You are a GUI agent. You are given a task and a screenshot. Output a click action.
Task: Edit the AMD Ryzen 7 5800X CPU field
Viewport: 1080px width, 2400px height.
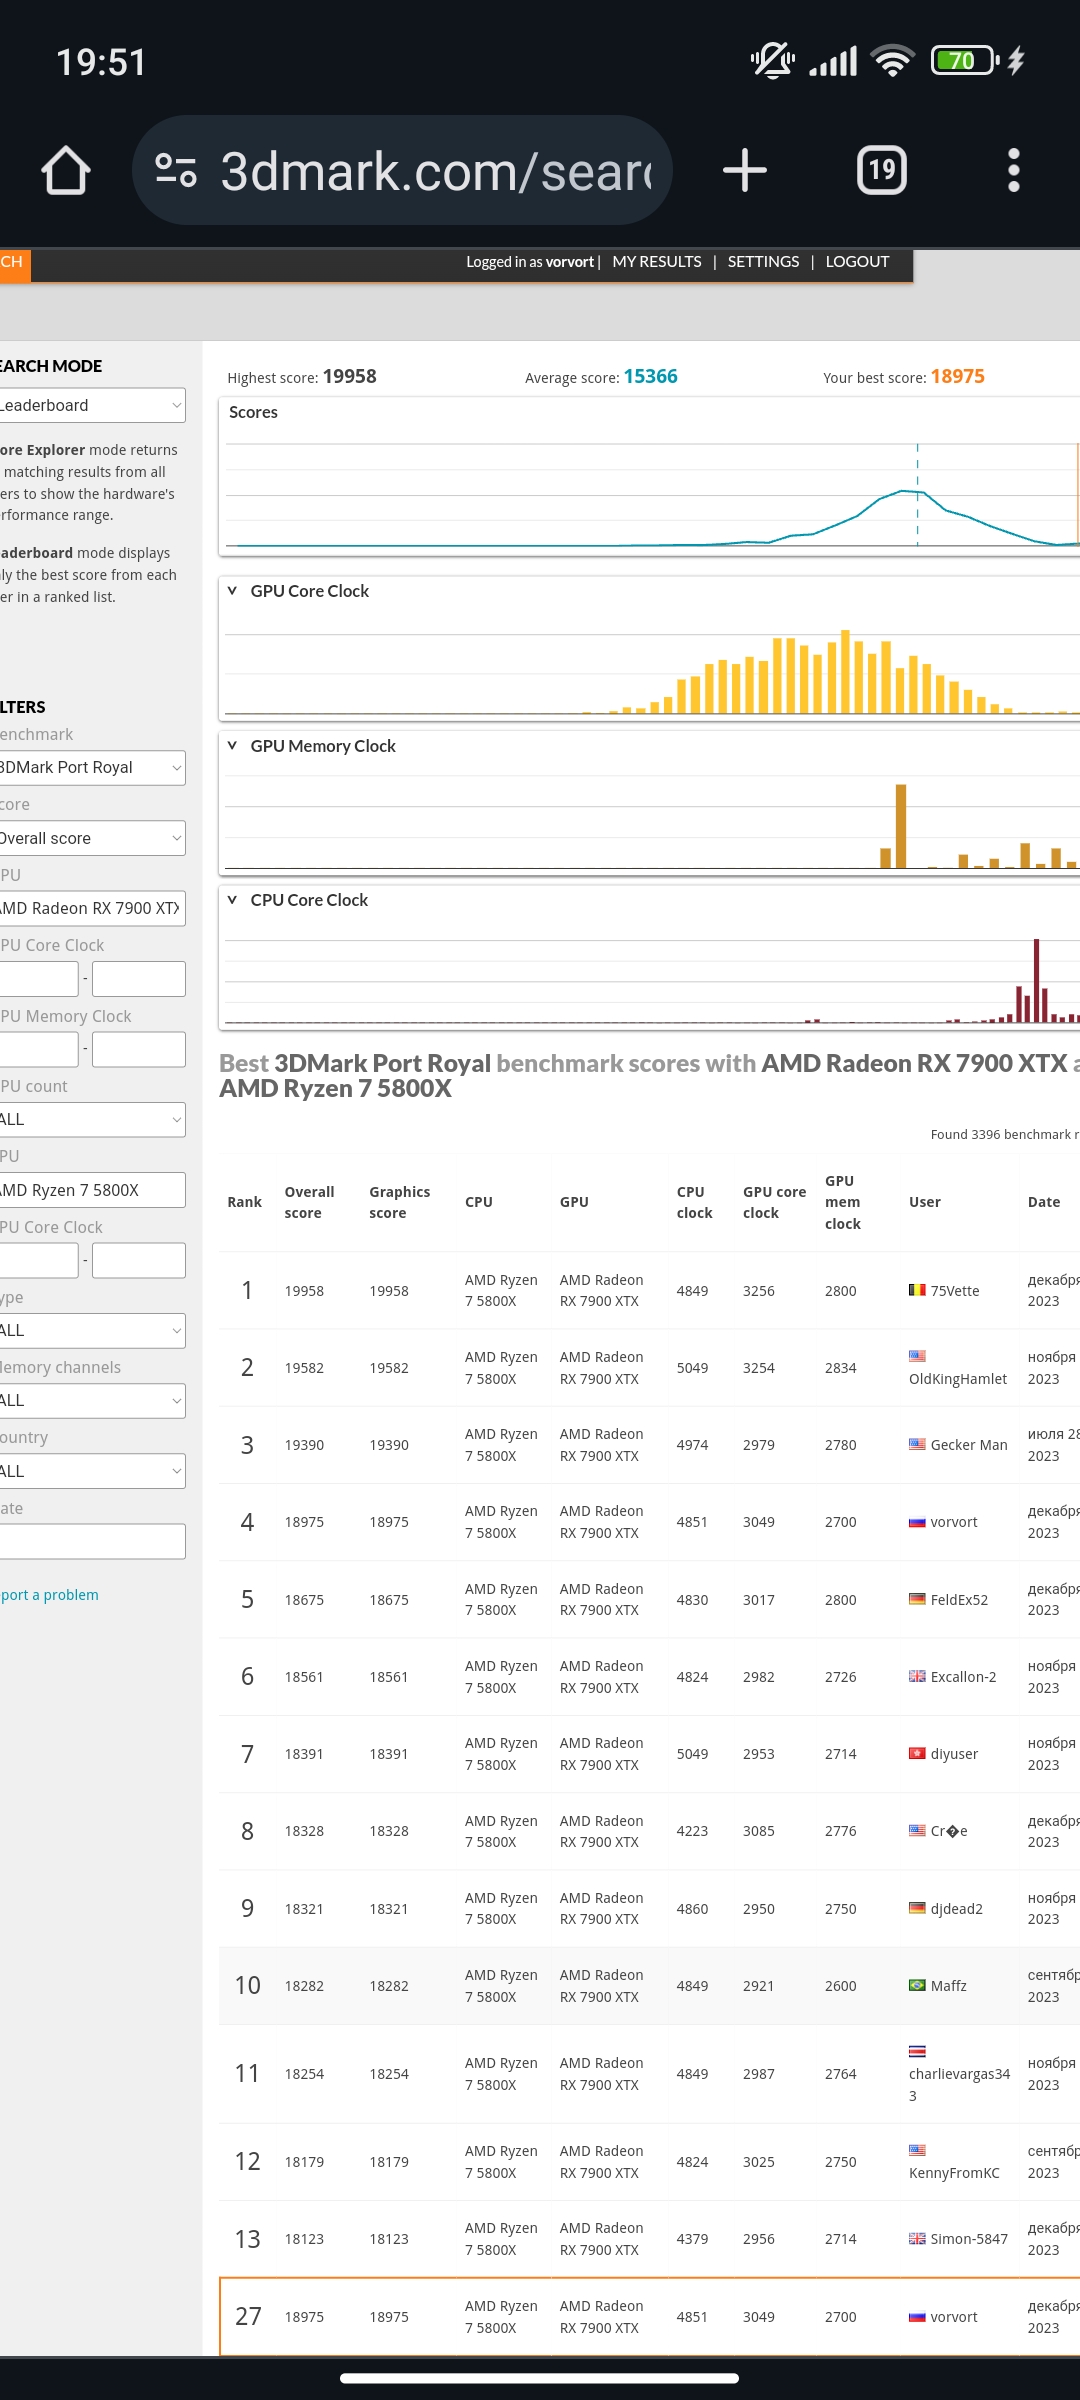92,1190
